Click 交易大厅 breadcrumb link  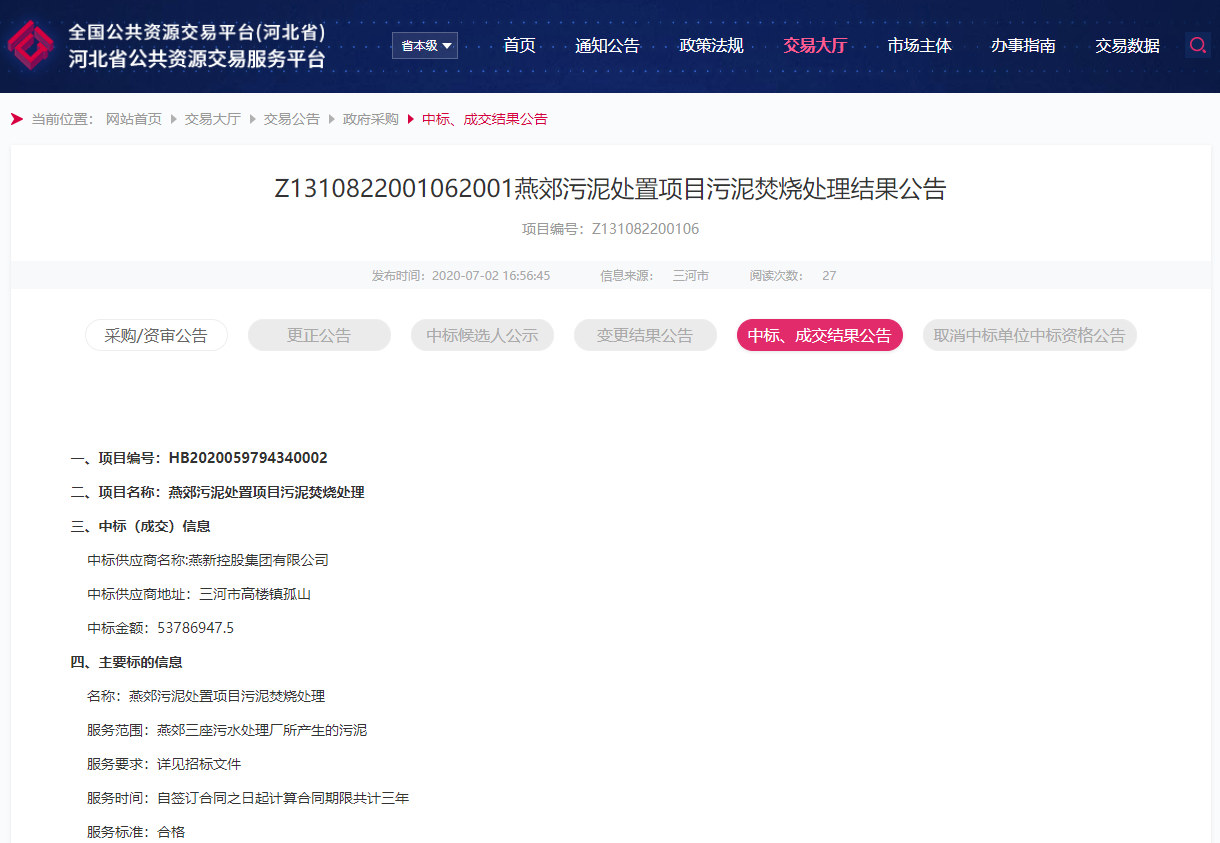213,119
